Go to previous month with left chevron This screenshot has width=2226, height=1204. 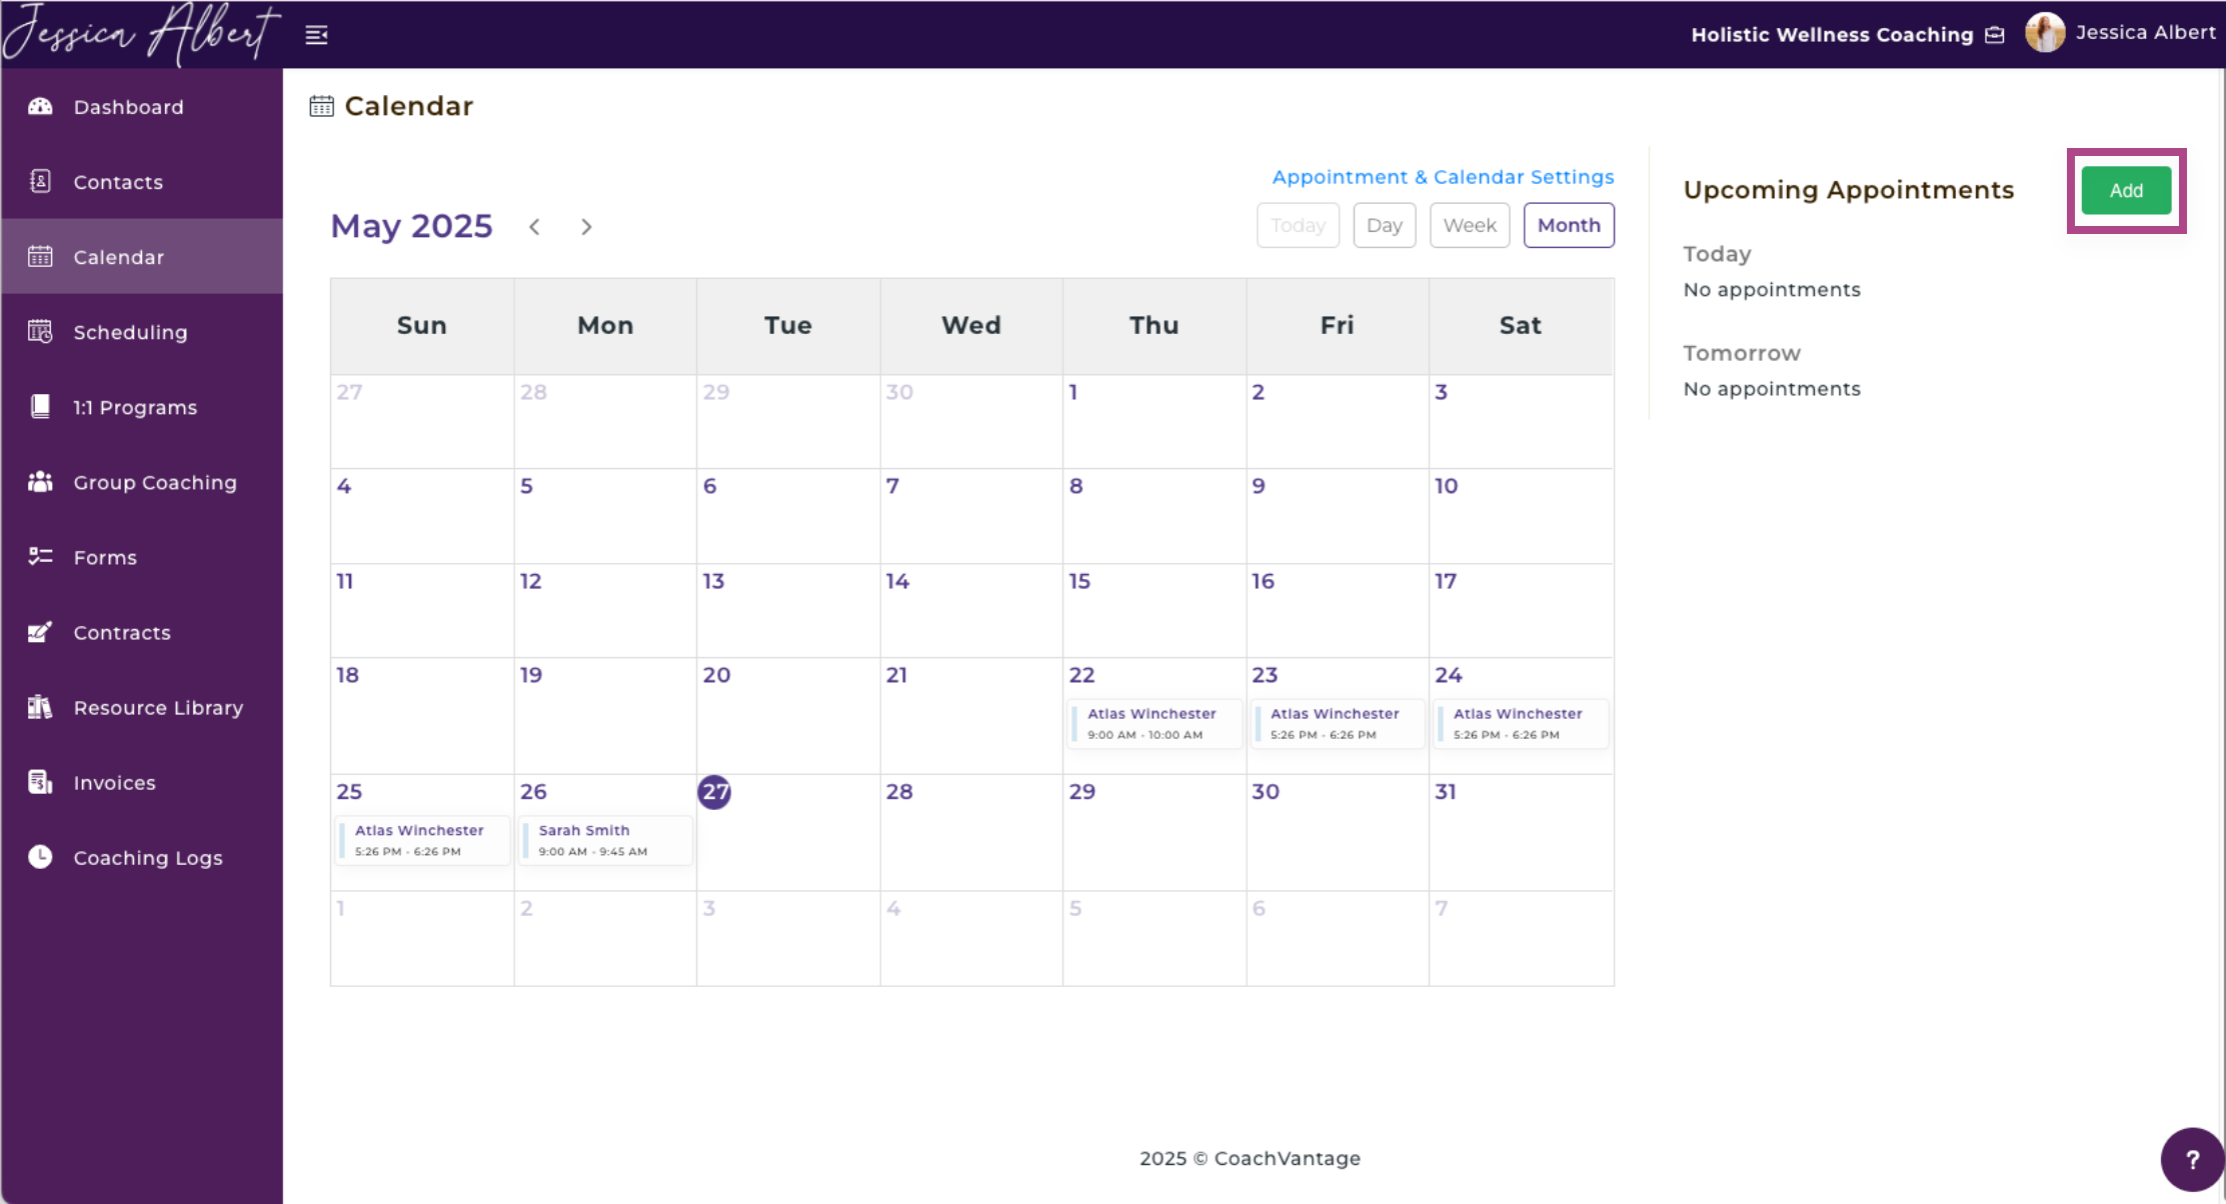pos(535,227)
